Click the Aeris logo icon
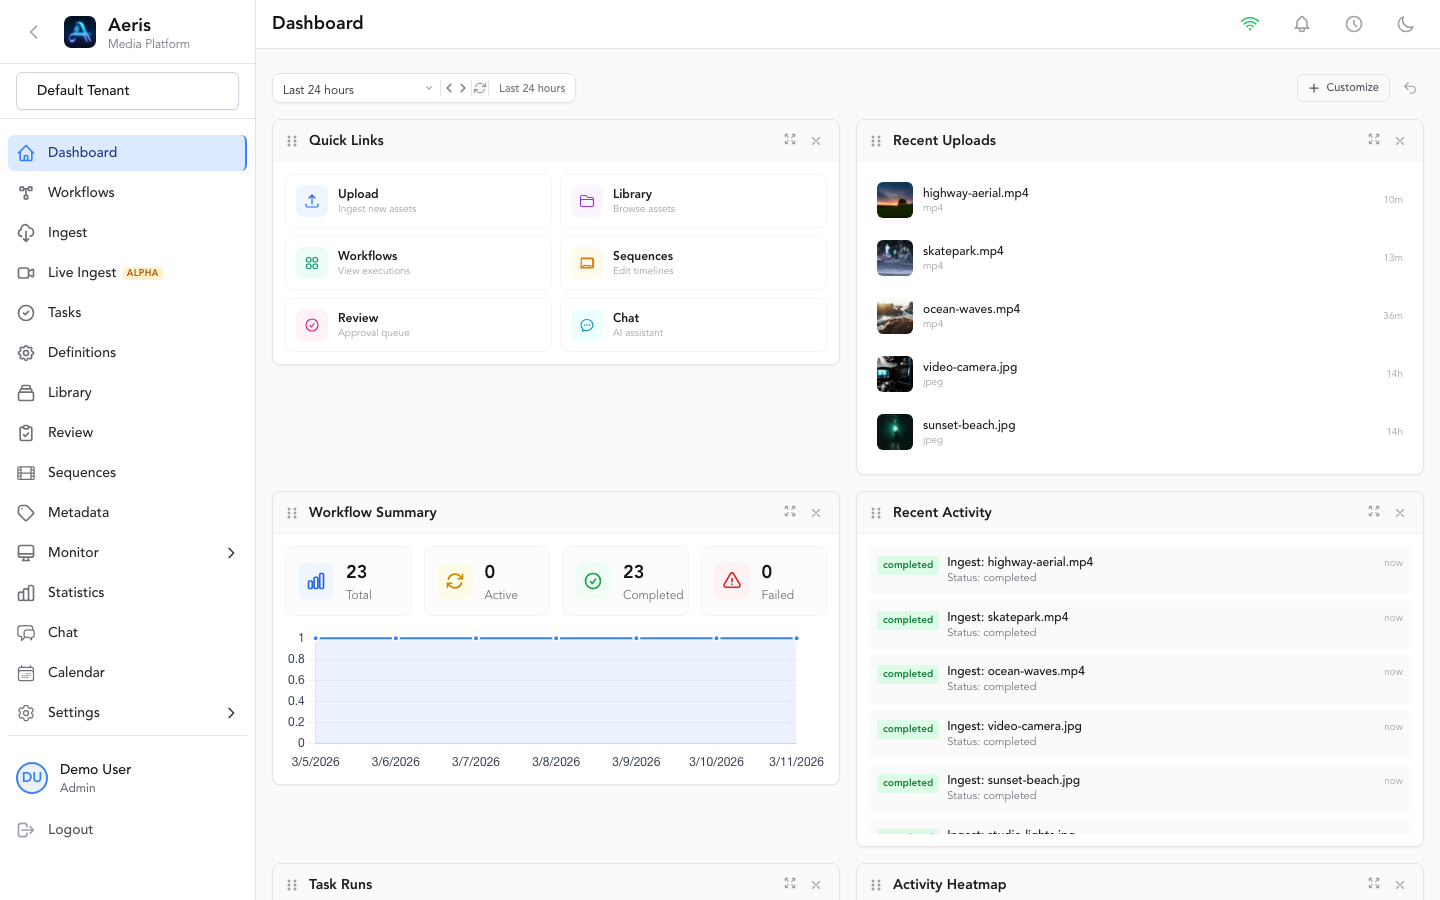This screenshot has height=900, width=1440. coord(80,32)
